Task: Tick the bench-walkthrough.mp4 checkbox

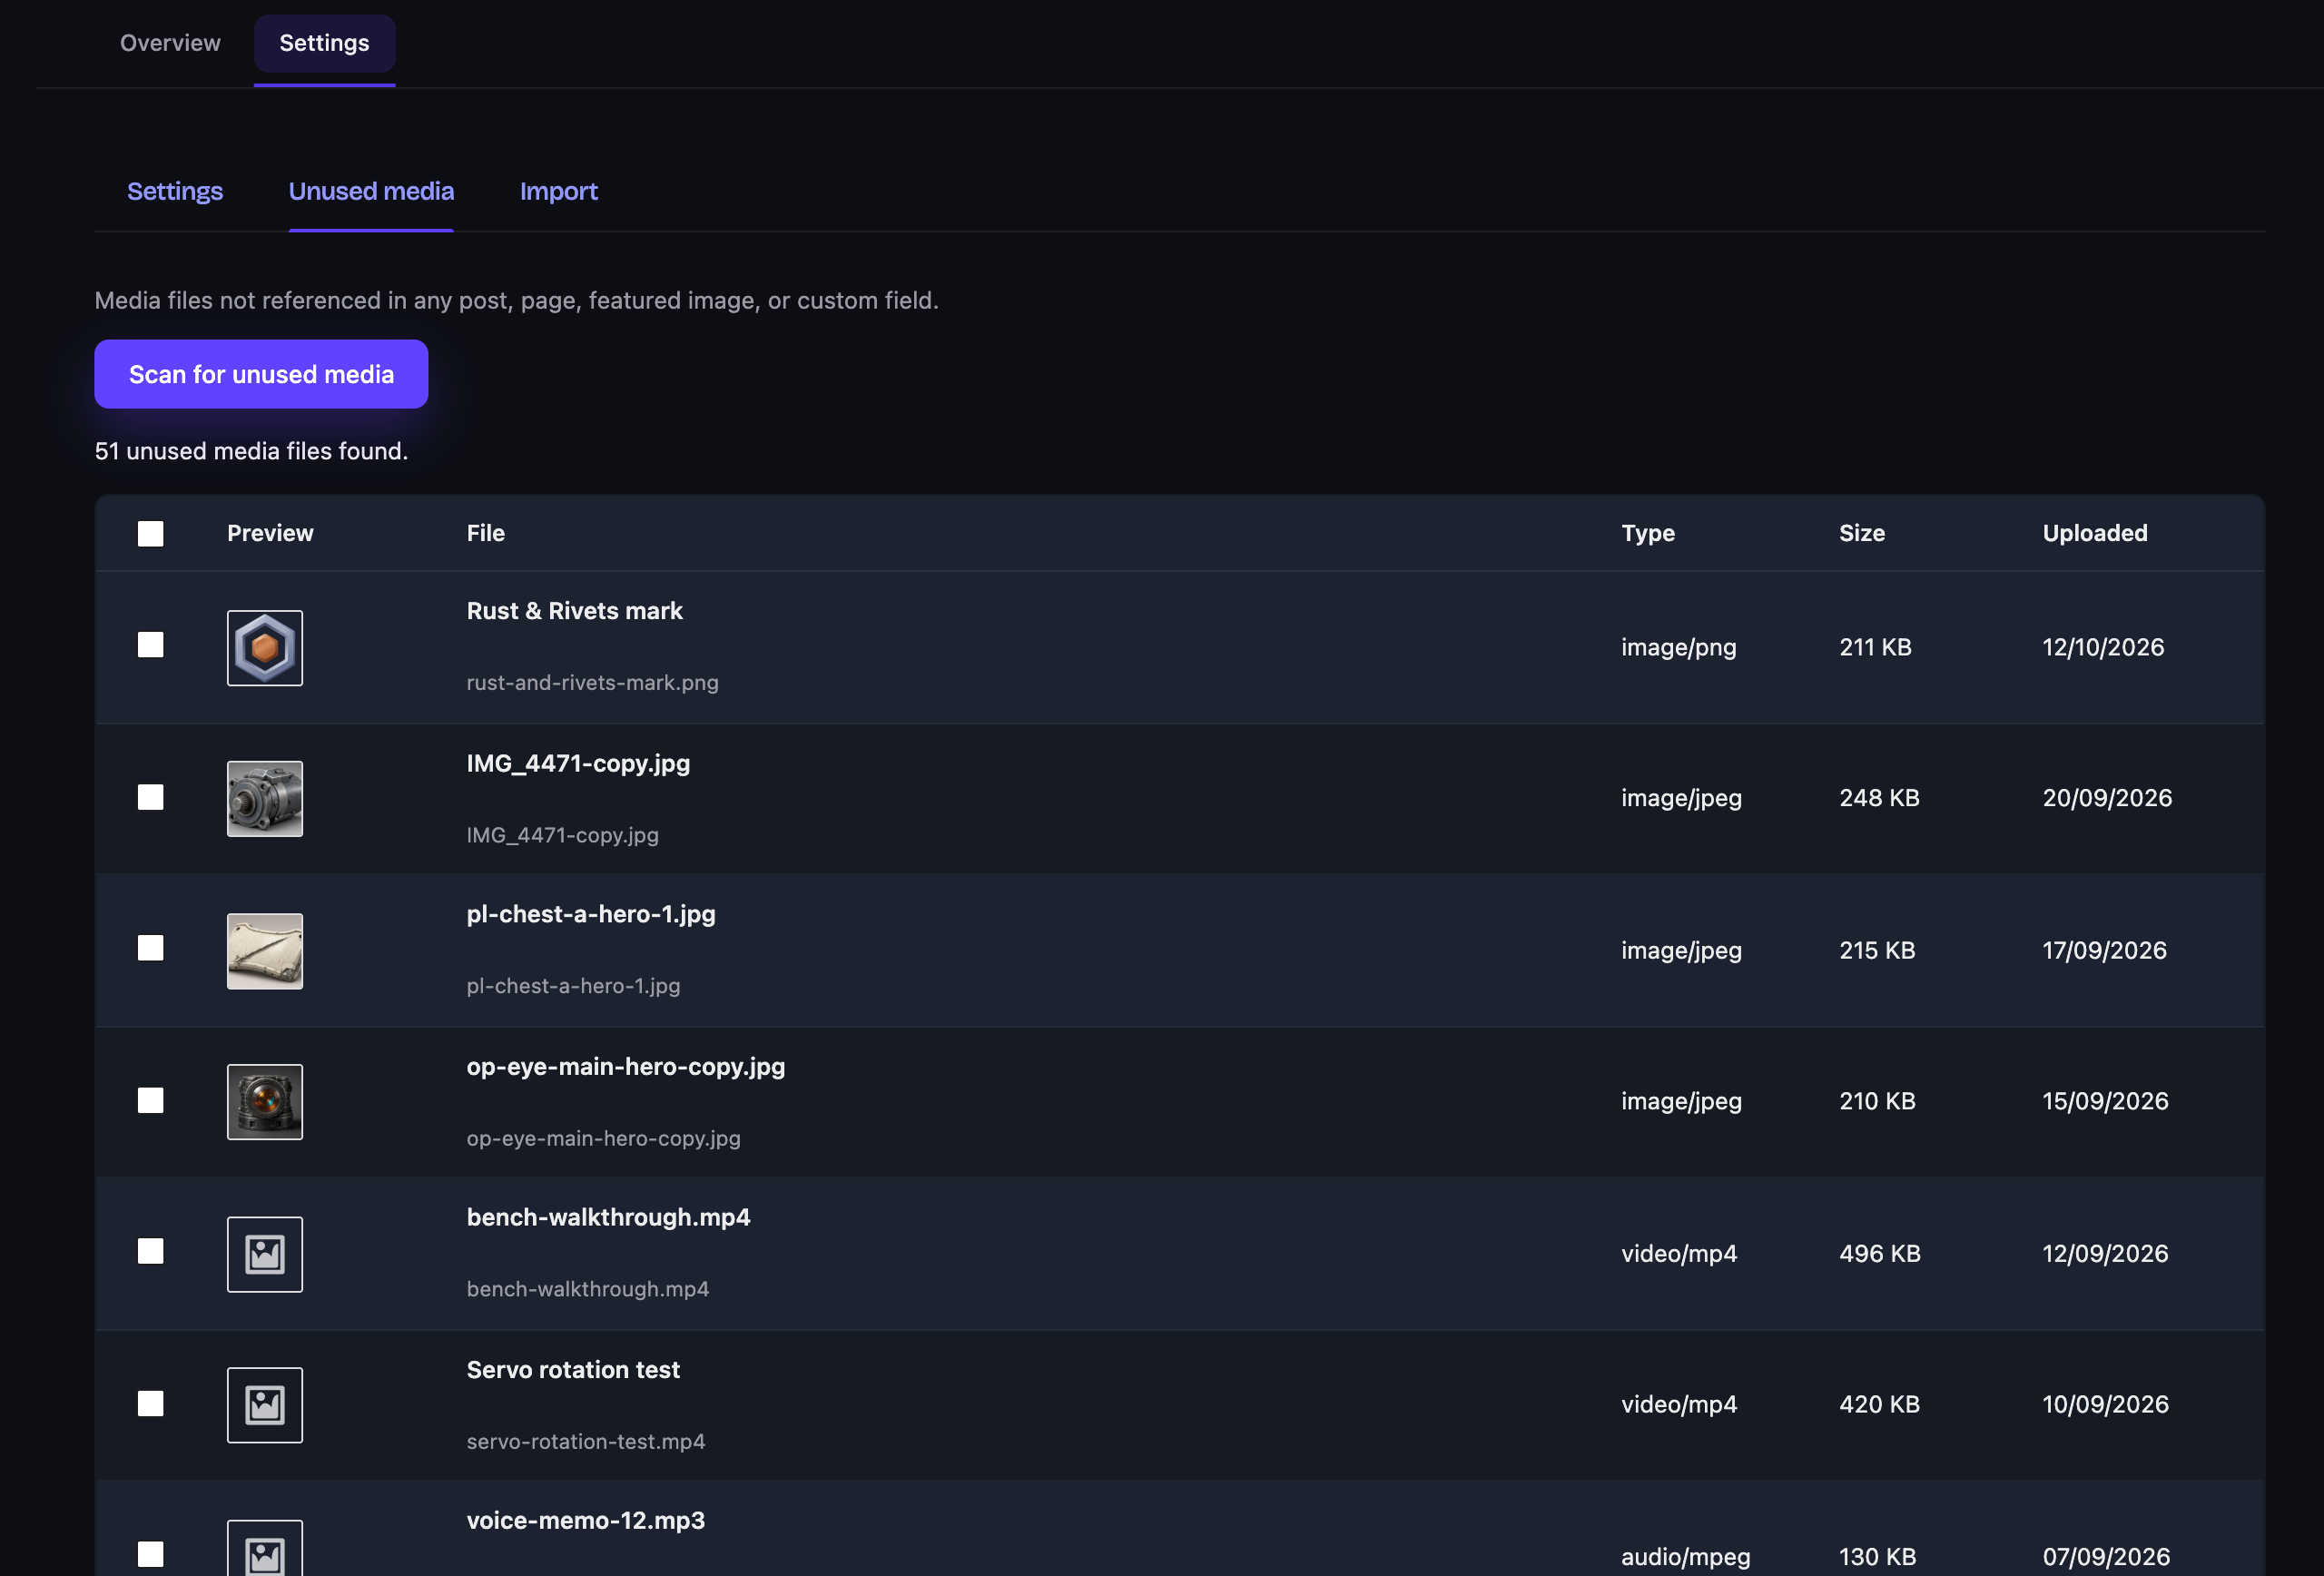Action: 151,1251
